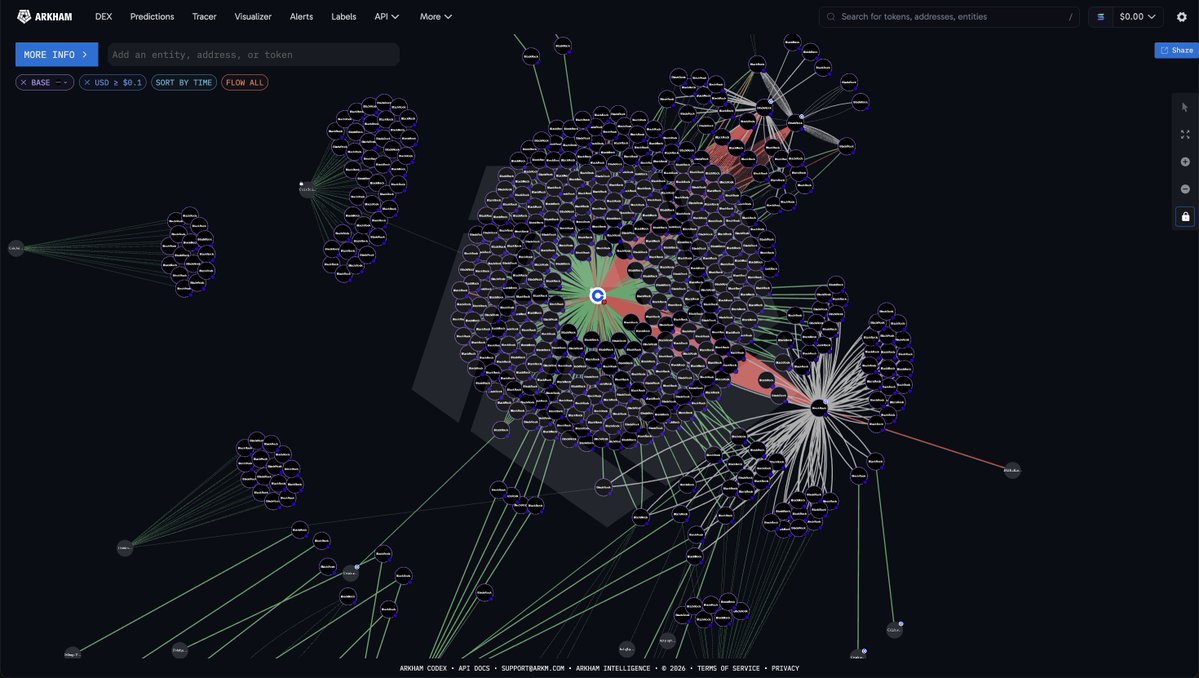1199x678 pixels.
Task: Switch to the Visualizer page
Action: 253,17
